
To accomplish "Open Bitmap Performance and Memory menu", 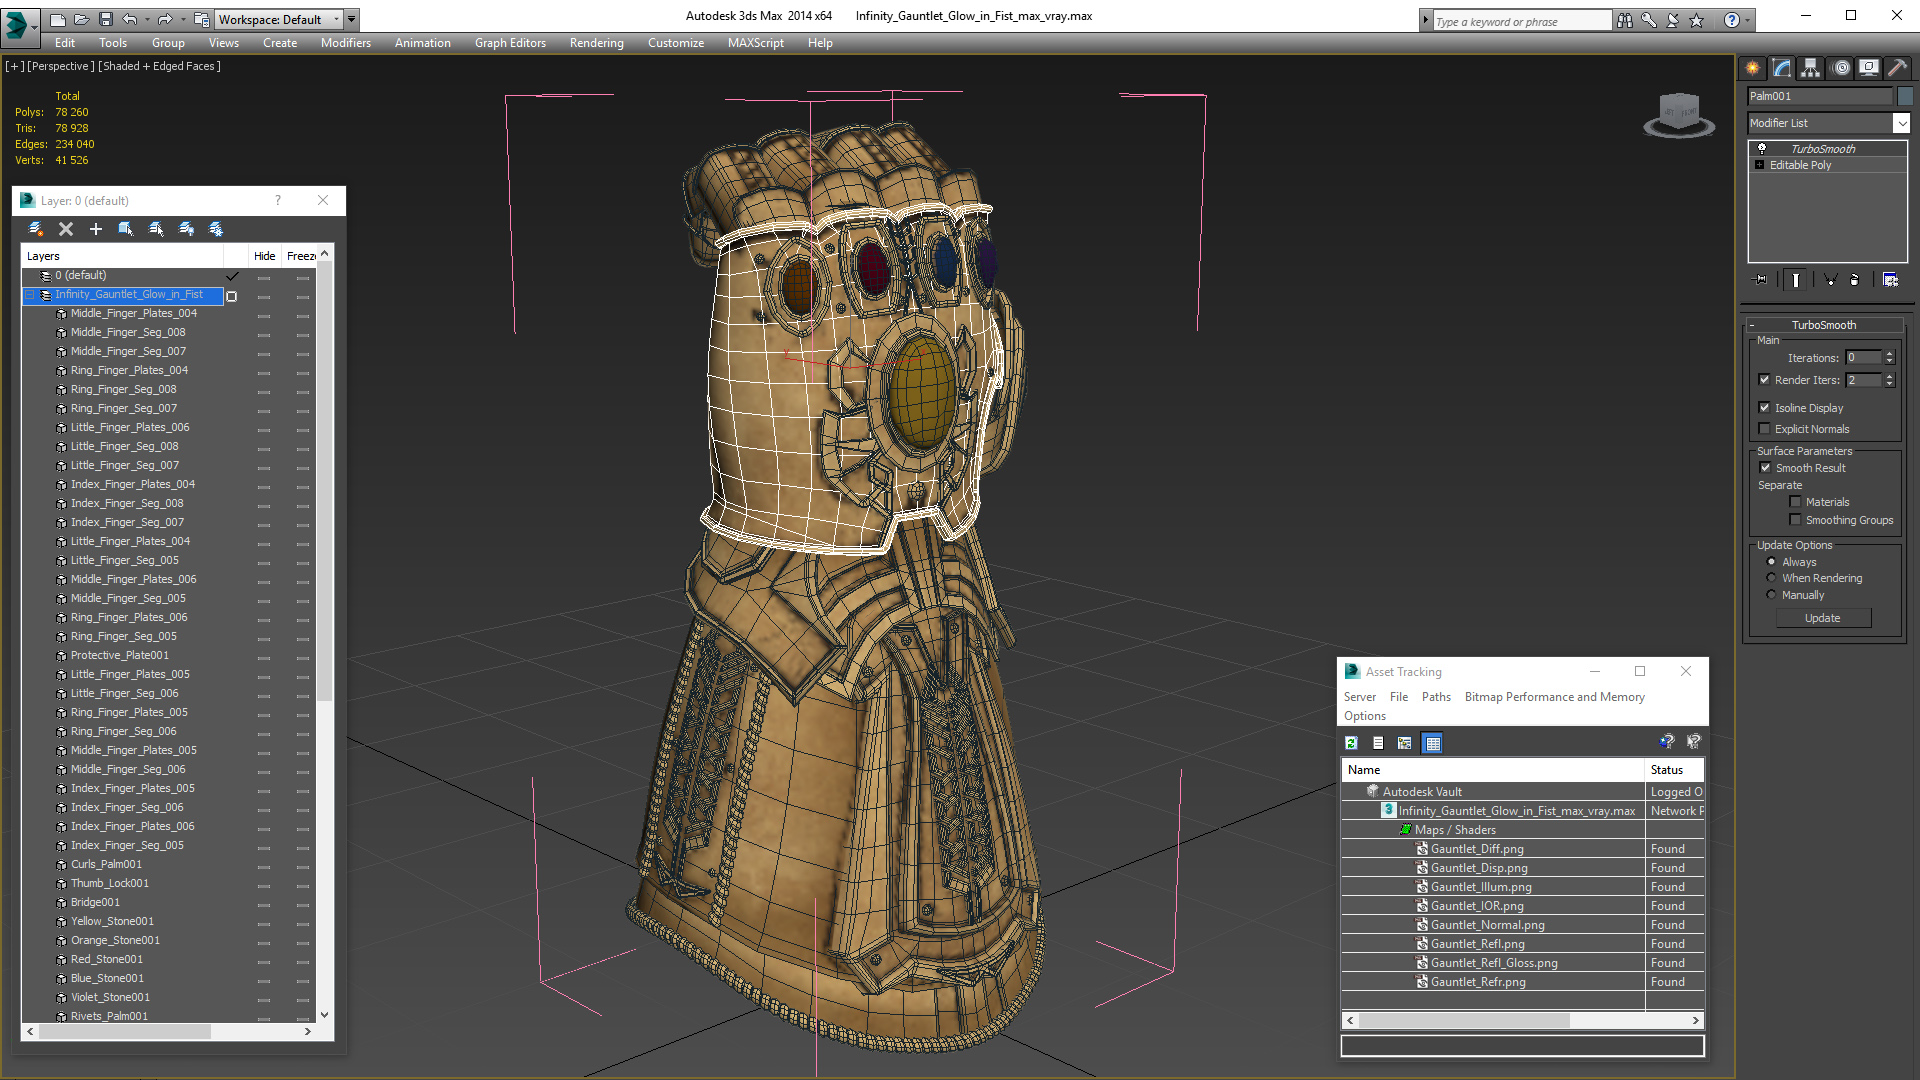I will tap(1554, 697).
